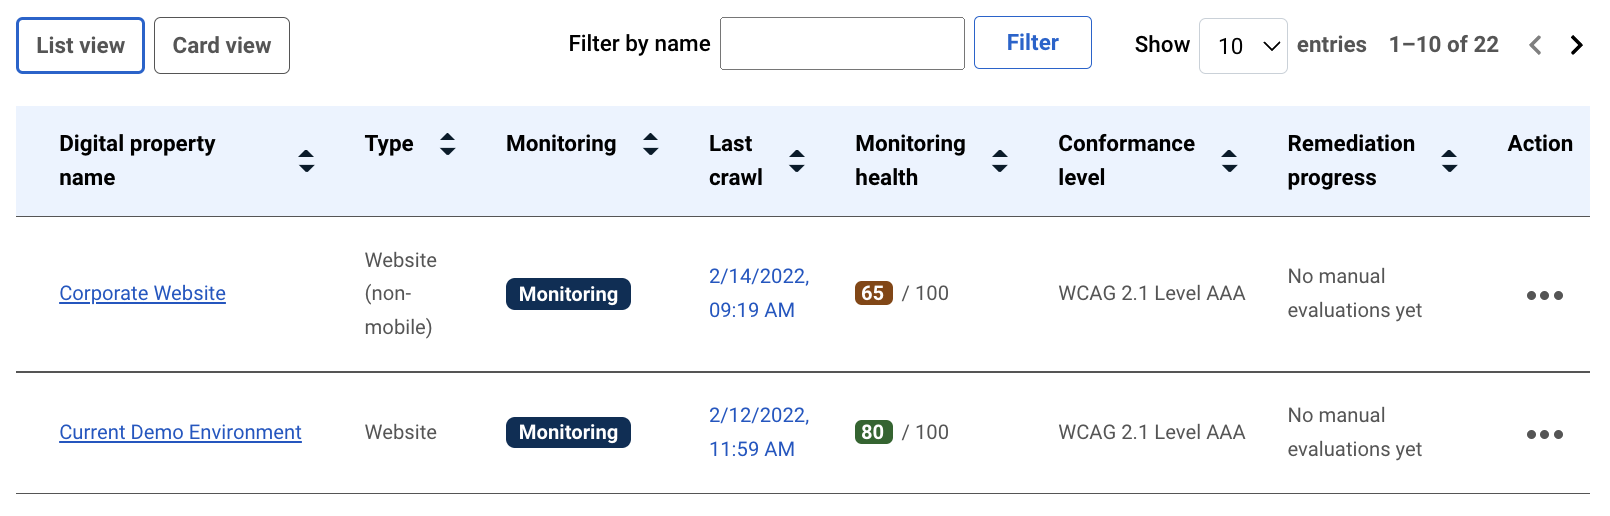Go to next page of entries
This screenshot has height=516, width=1610.
point(1577,45)
